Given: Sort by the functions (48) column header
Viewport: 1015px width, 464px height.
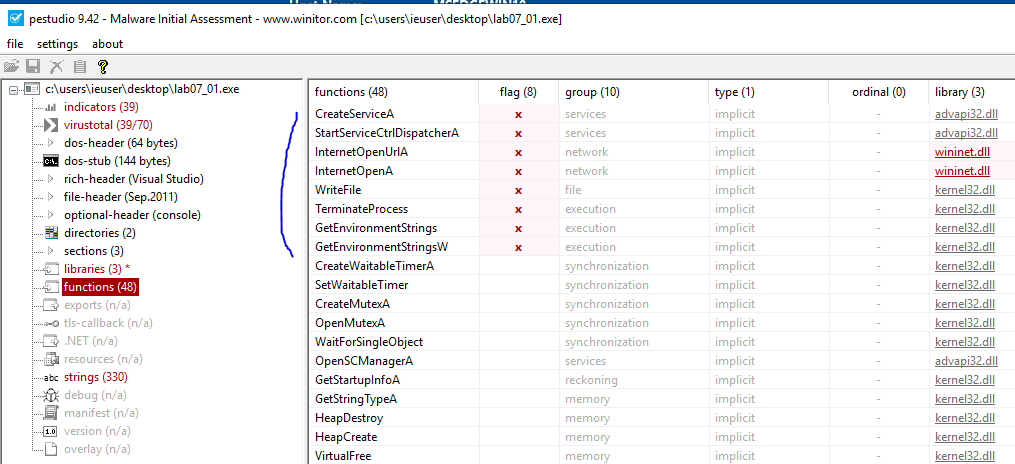Looking at the screenshot, I should click(x=394, y=93).
